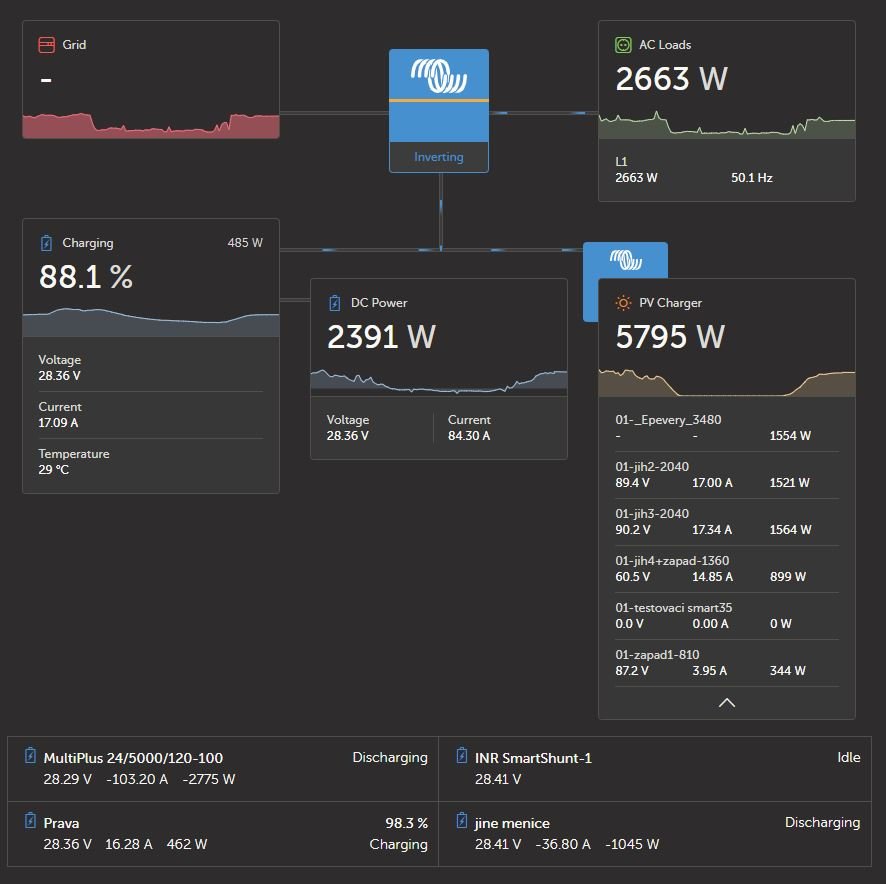
Task: Click the small Victron charger tile
Action: (x=625, y=260)
